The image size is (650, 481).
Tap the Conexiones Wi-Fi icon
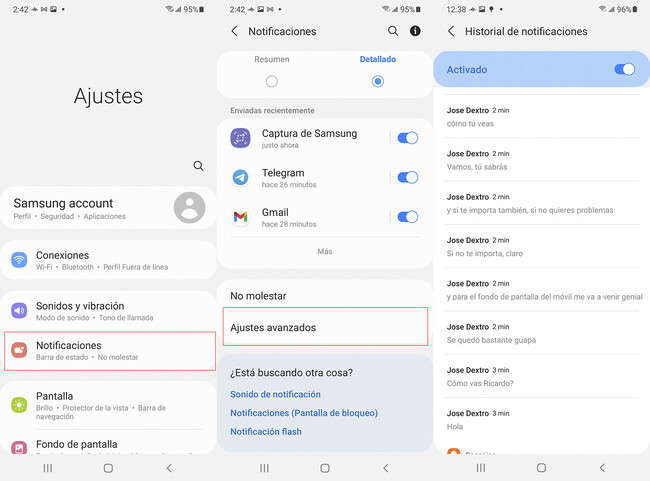click(x=19, y=260)
